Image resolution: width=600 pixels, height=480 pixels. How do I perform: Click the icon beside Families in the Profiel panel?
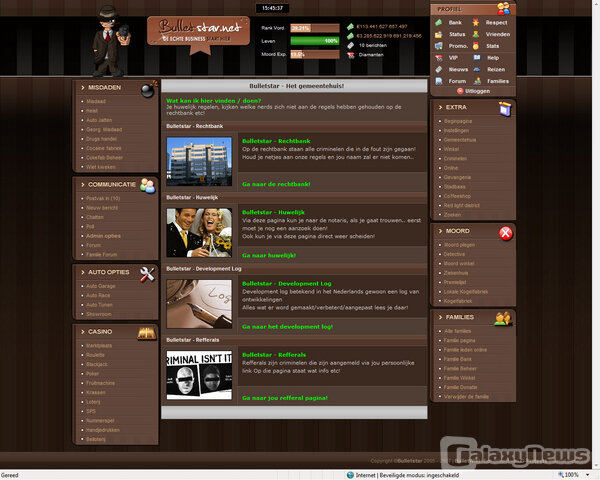(x=477, y=81)
